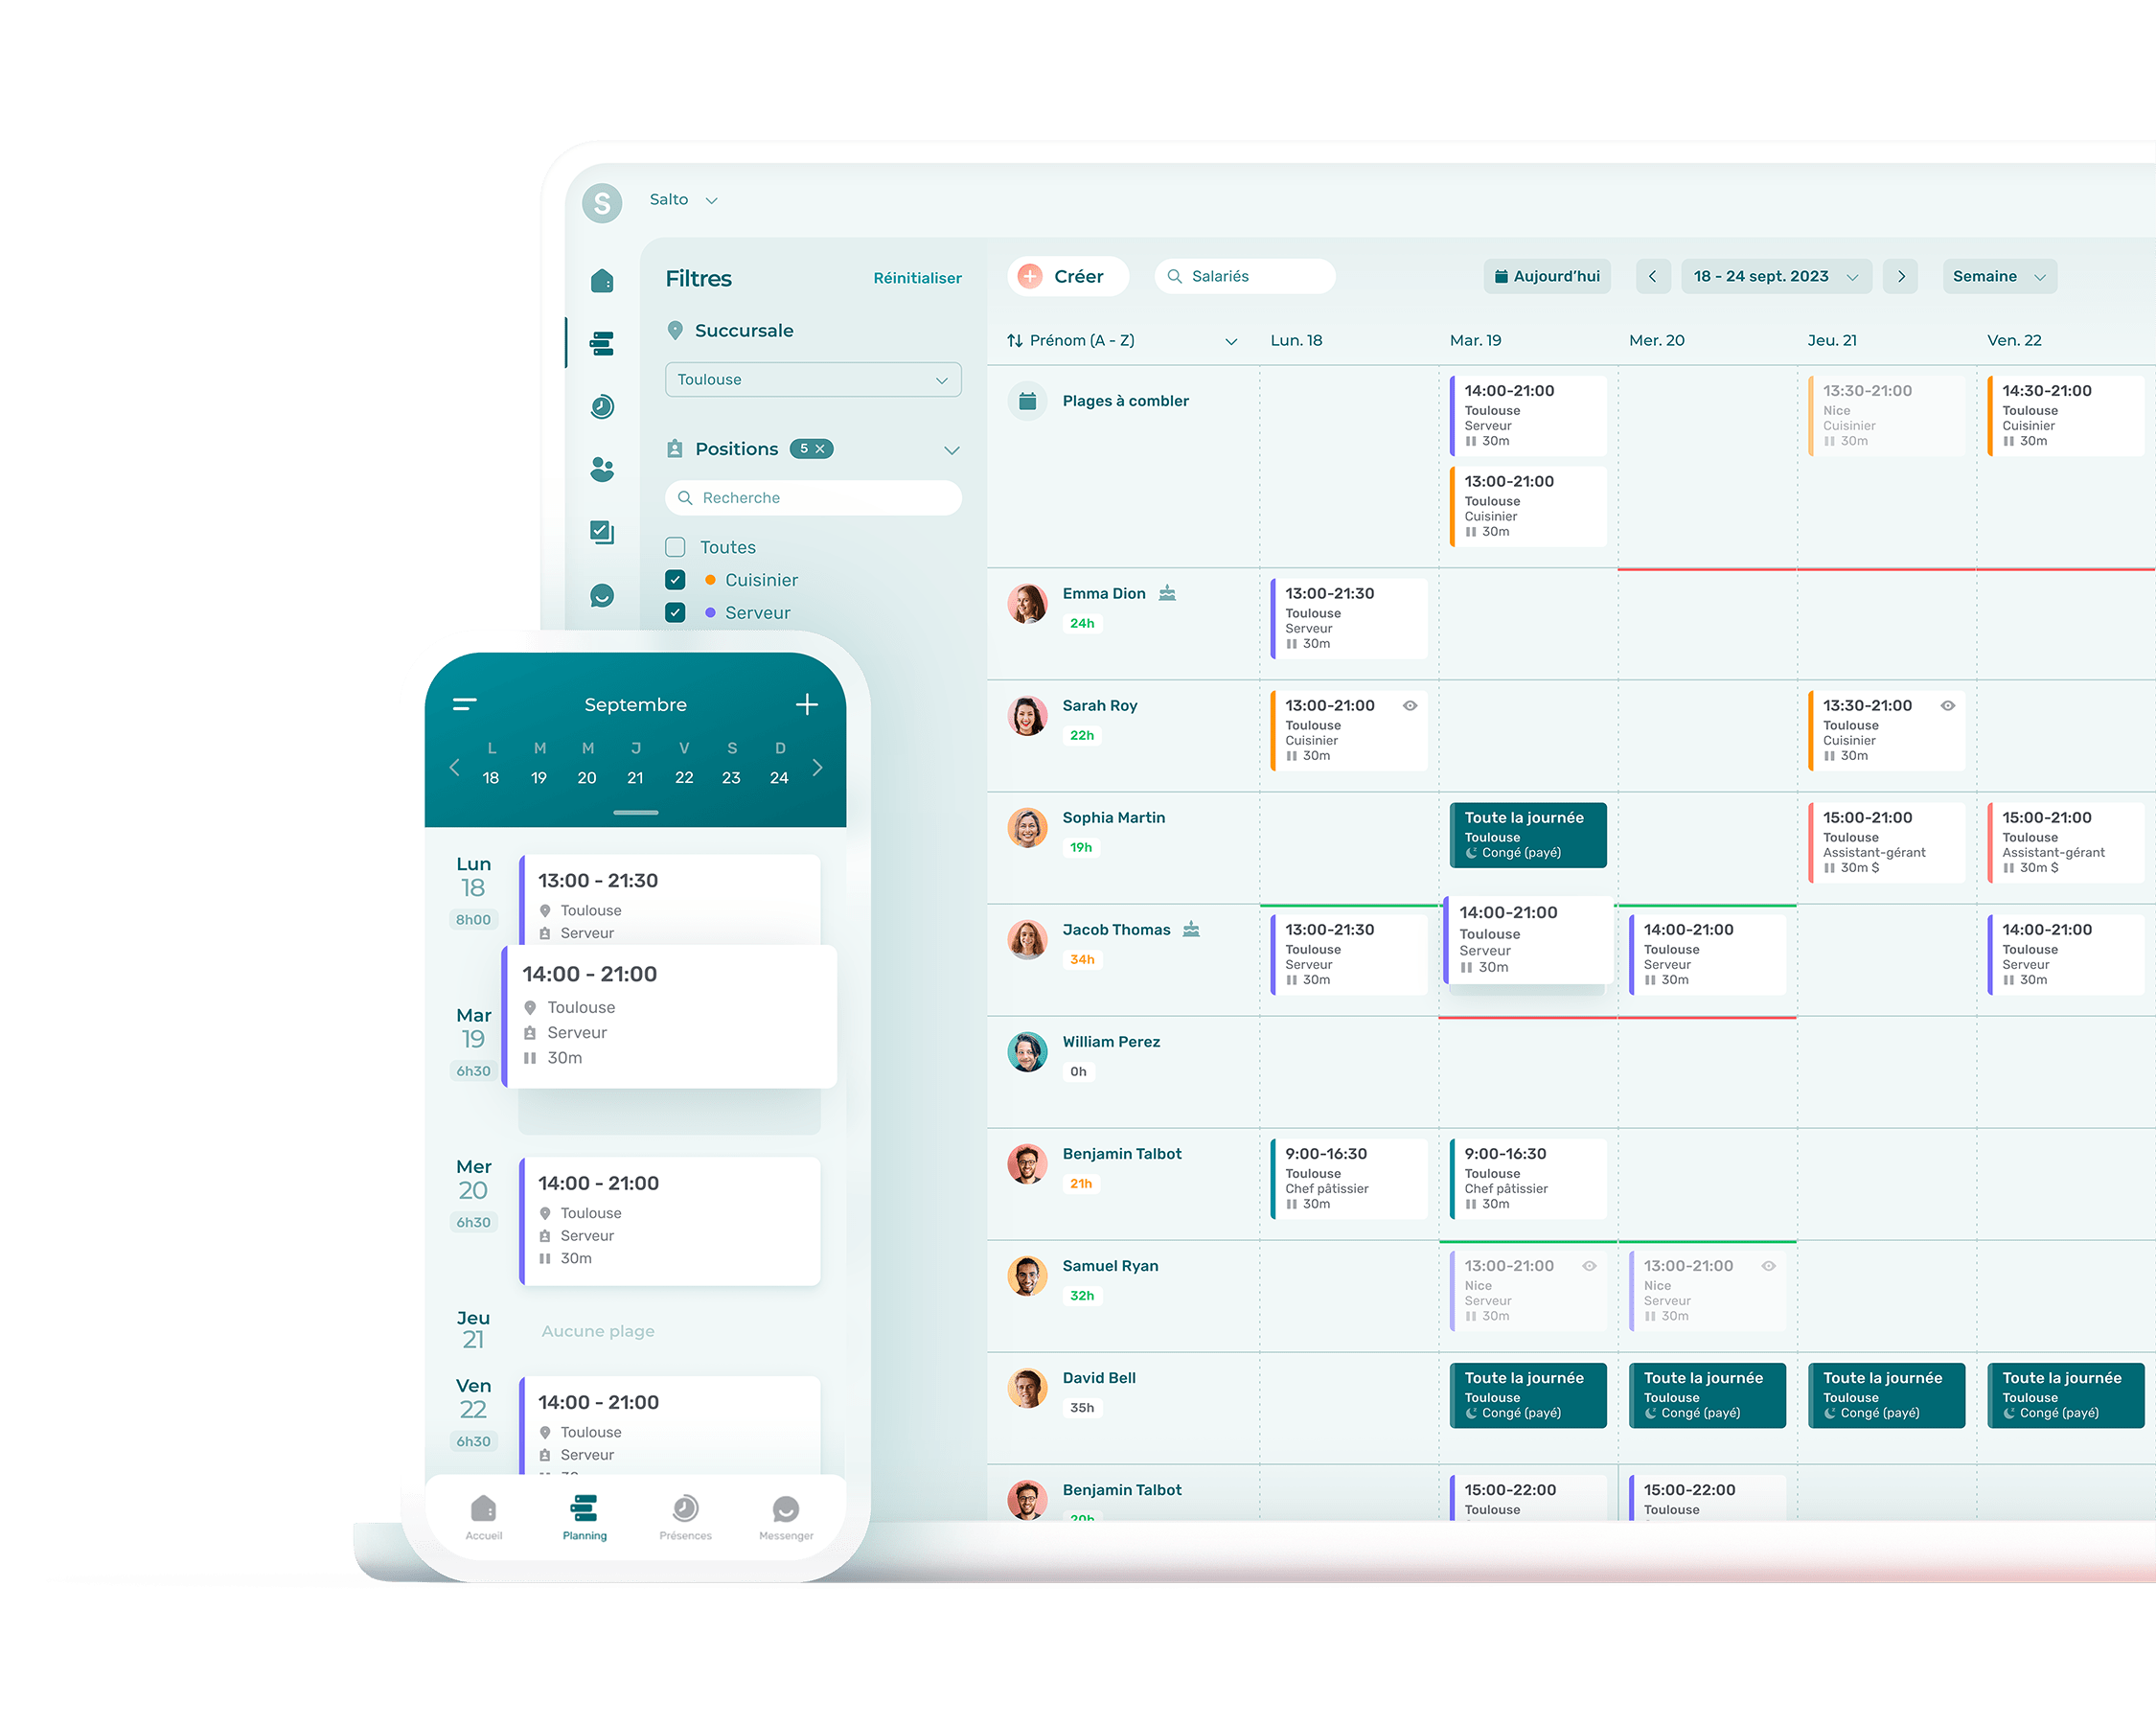Toggle the Serveur checkbox in filters
The width and height of the screenshot is (2156, 1725).
point(676,610)
